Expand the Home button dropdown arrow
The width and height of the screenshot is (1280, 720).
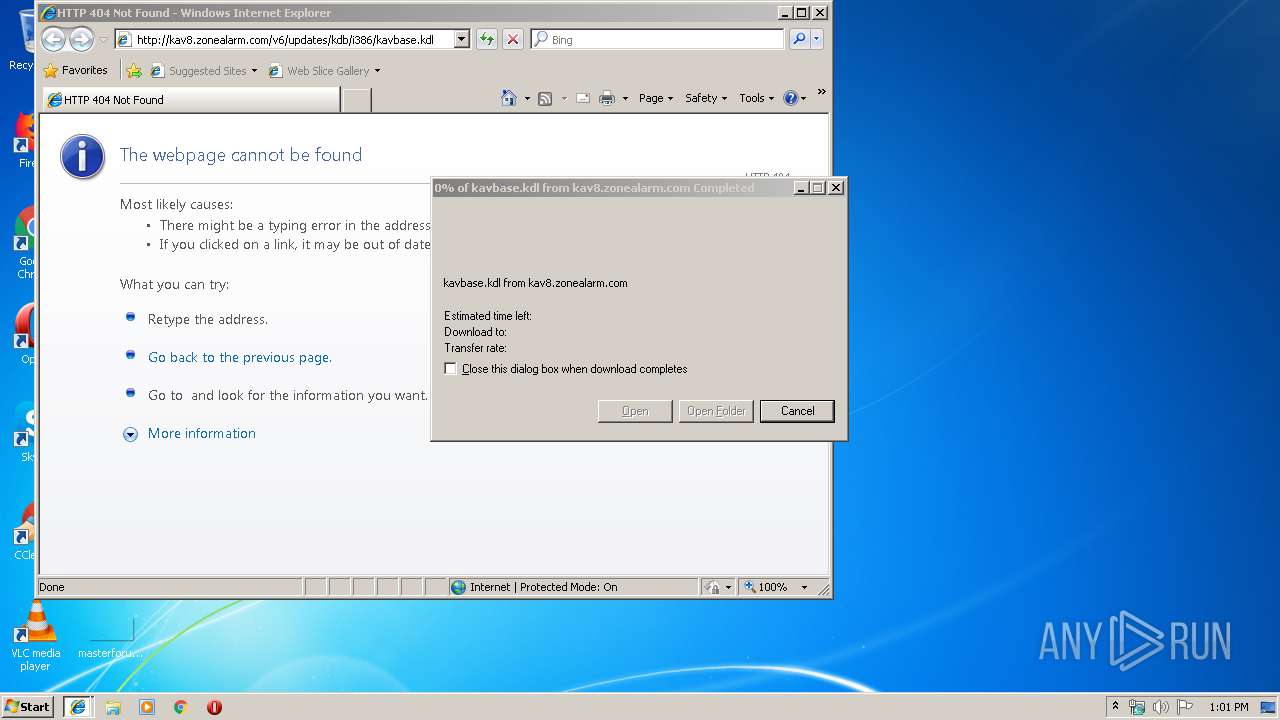click(x=527, y=98)
